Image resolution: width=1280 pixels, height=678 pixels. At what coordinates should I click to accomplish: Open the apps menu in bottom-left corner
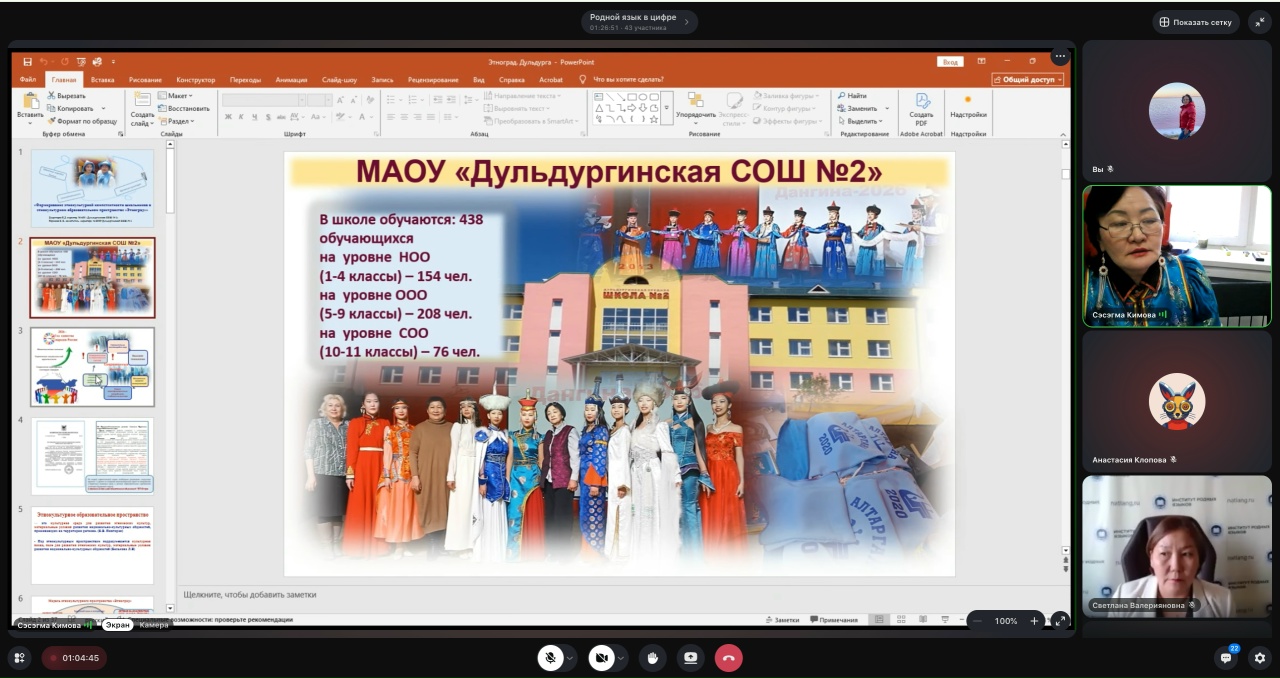click(x=19, y=658)
